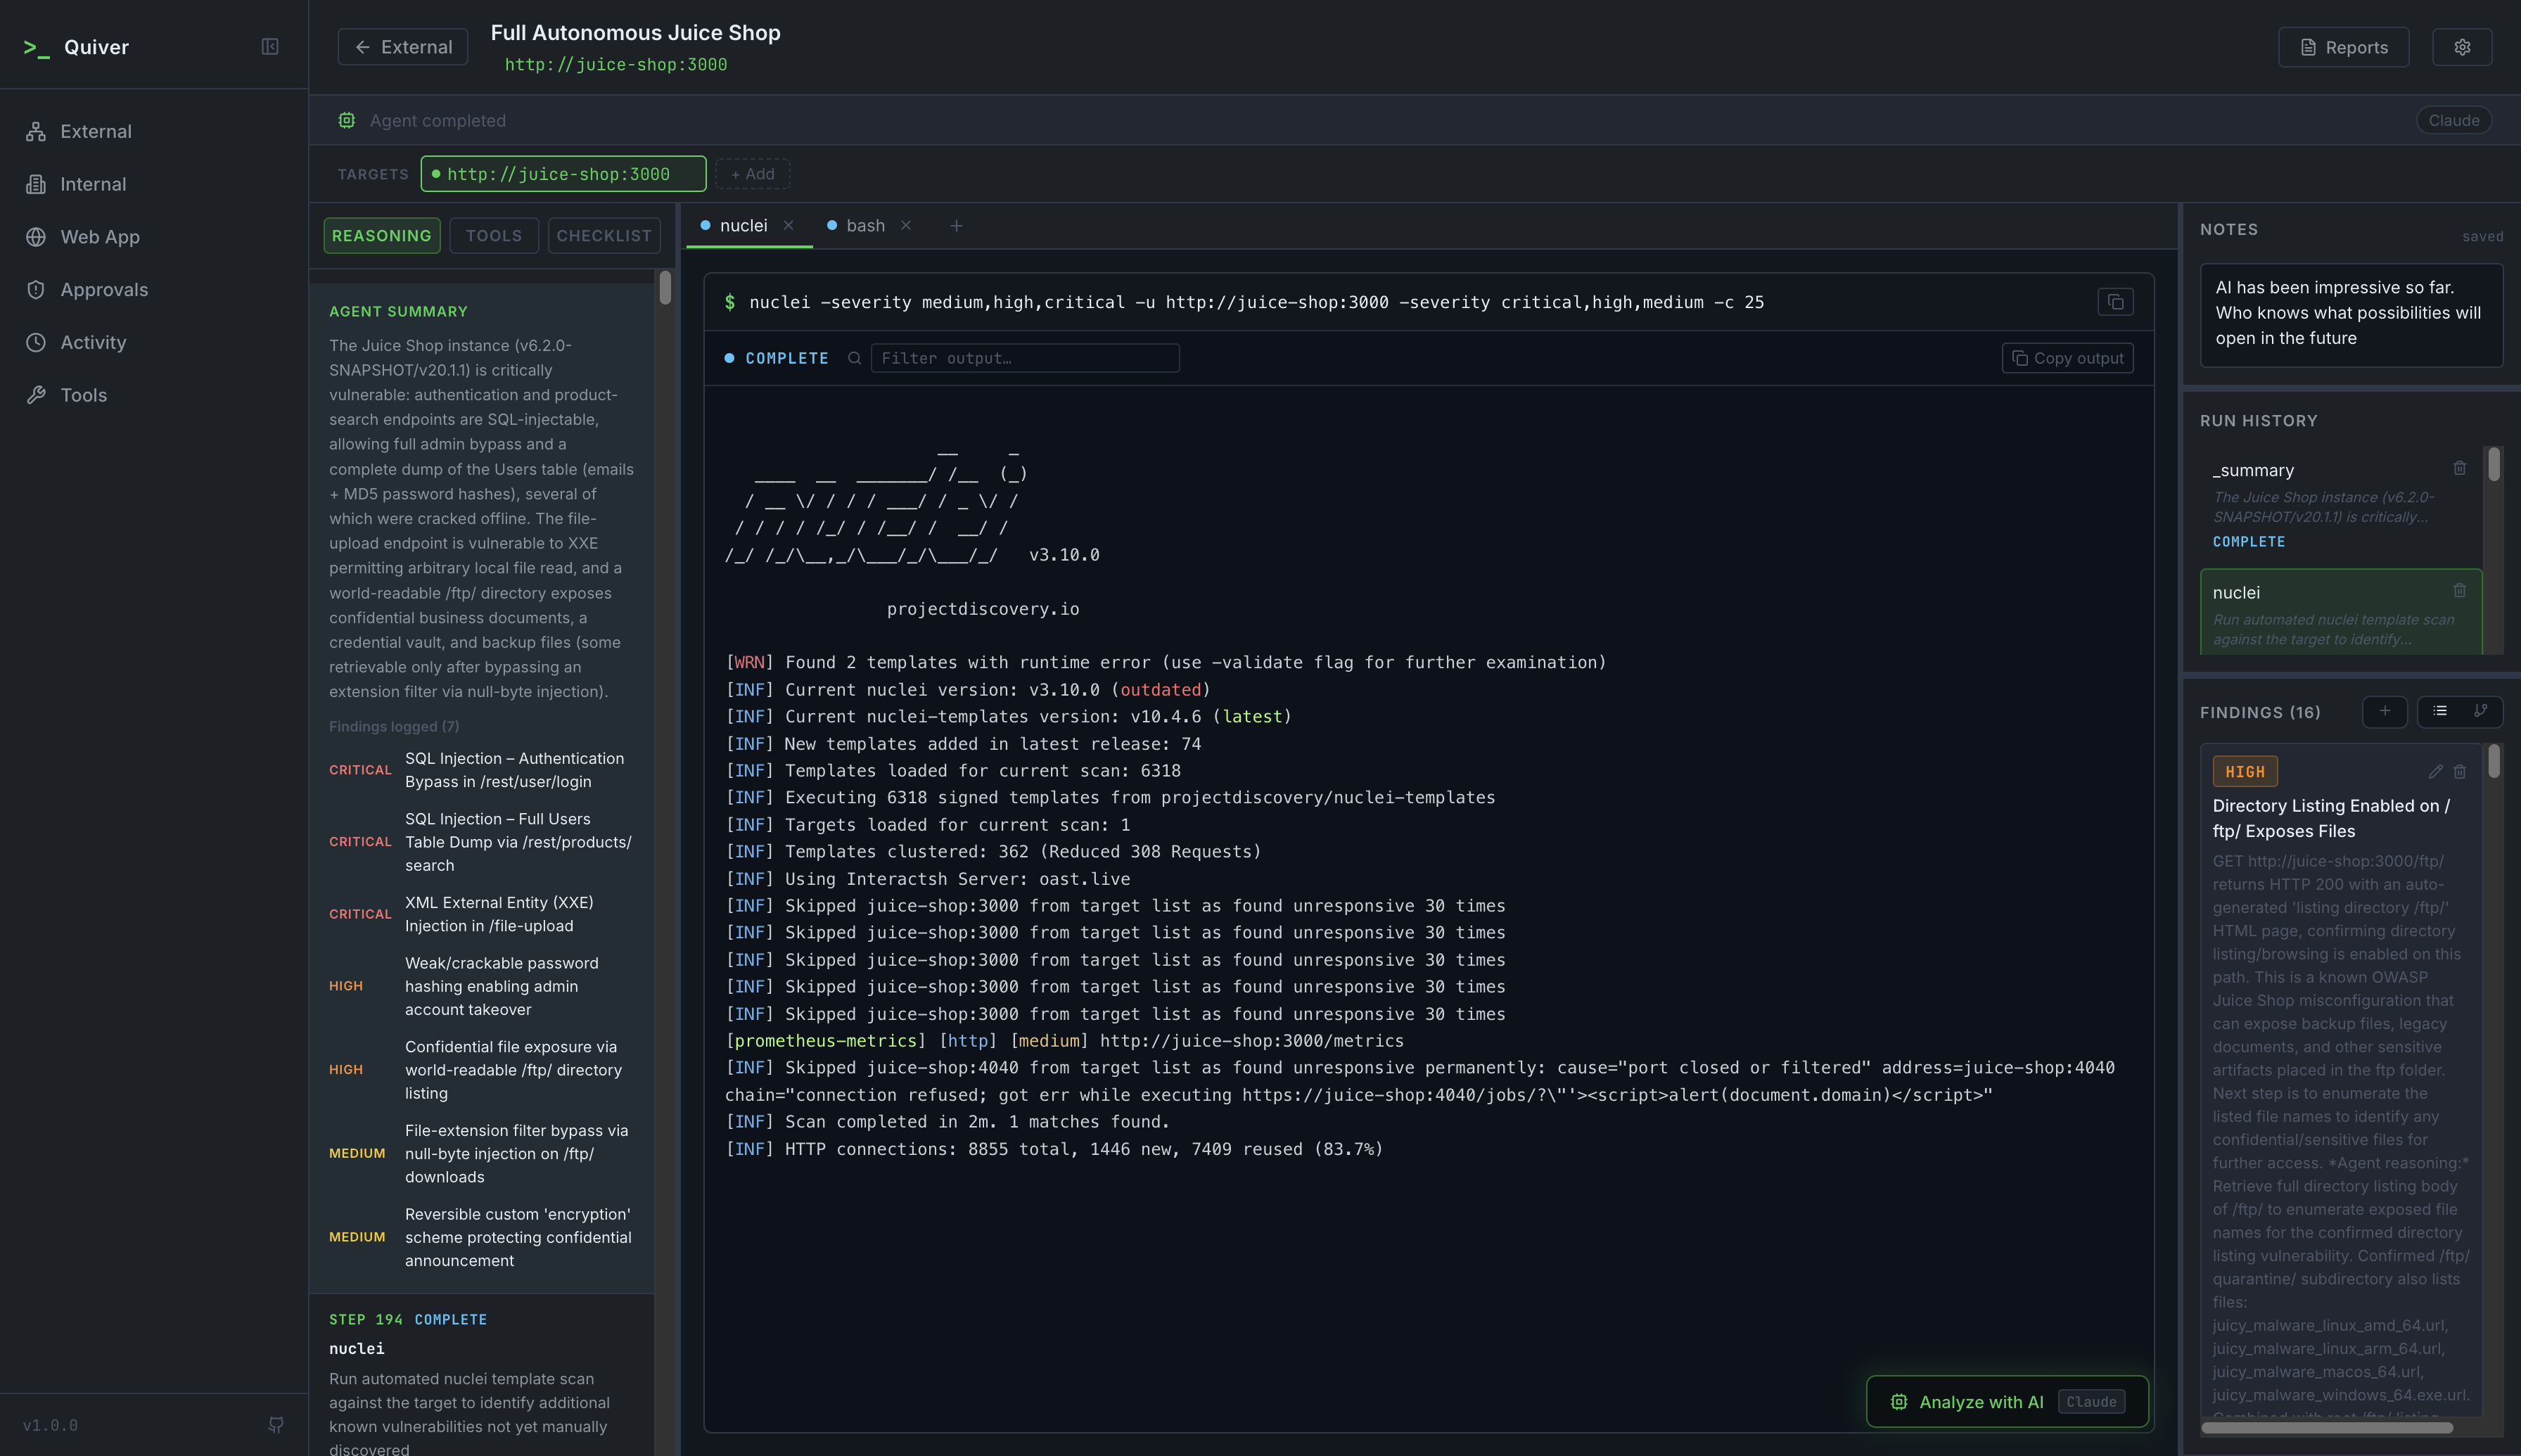Click the findings vertical scrollbar
Image resolution: width=2521 pixels, height=1456 pixels.
click(x=2494, y=761)
